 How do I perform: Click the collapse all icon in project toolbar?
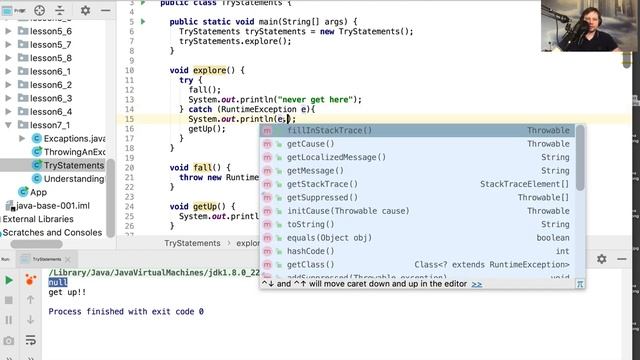pyautogui.click(x=60, y=10)
